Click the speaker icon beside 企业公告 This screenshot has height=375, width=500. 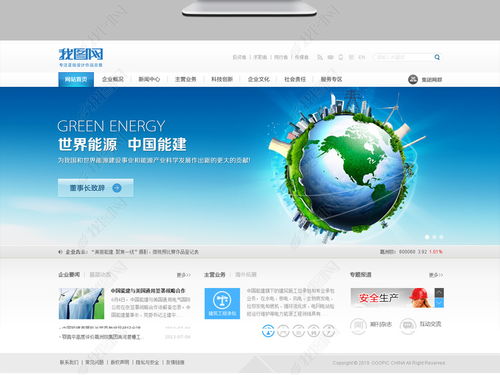(60, 252)
